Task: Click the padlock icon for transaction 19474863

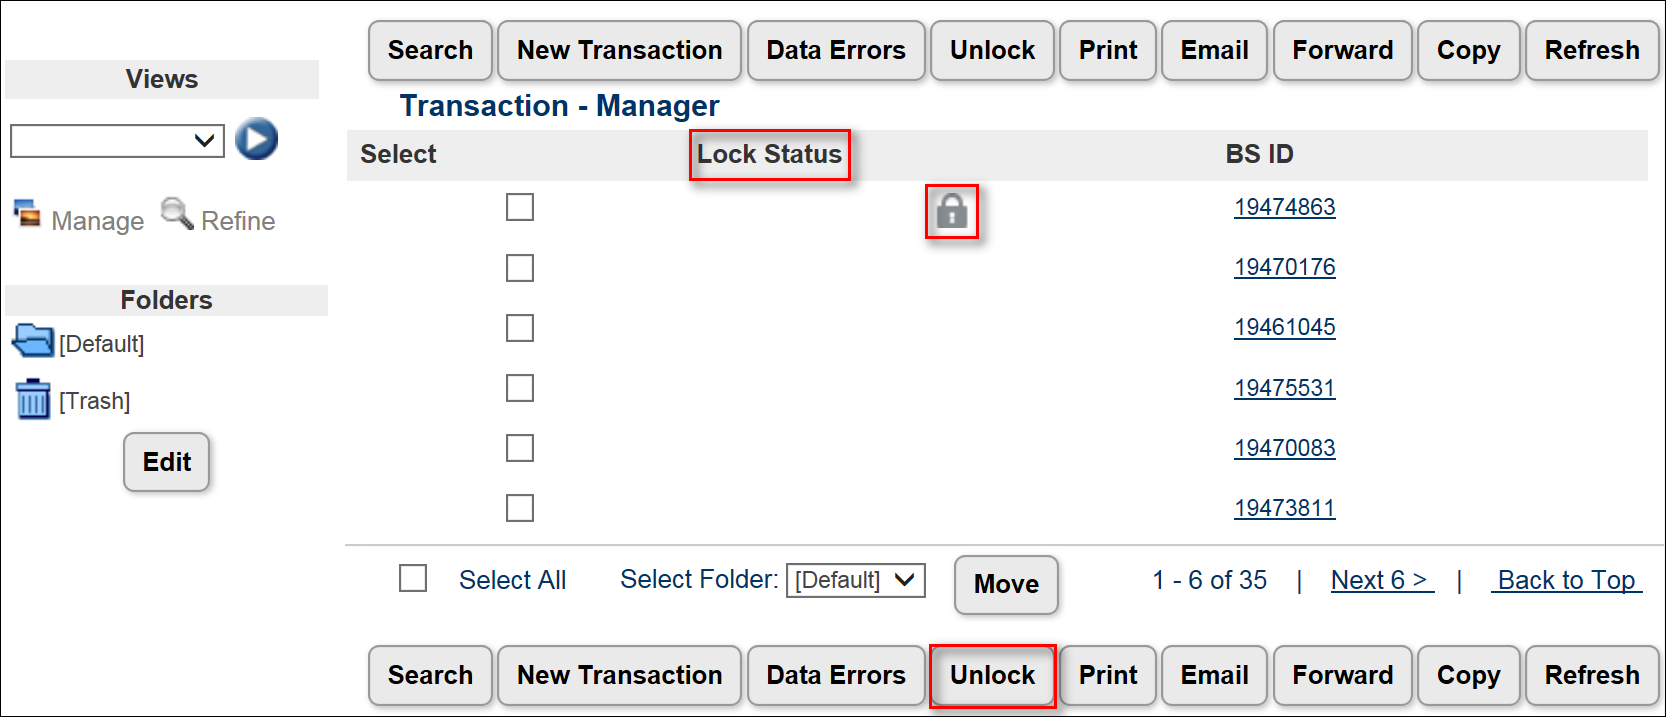Action: pos(951,211)
